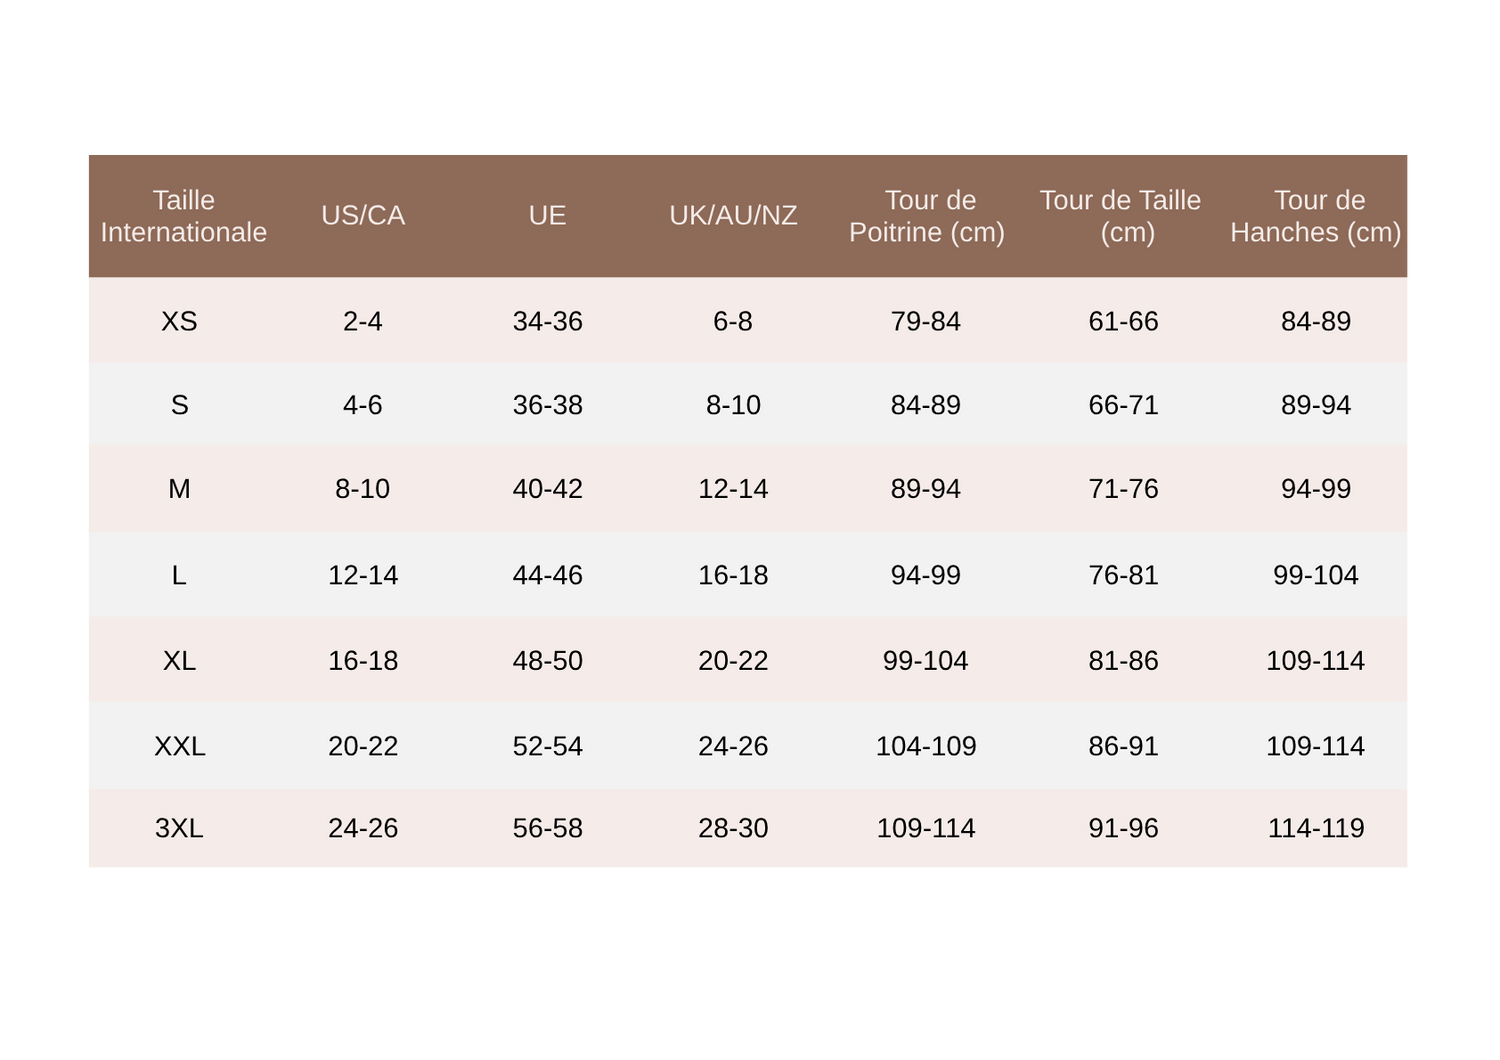This screenshot has width=1500, height=1060.
Task: Click the UE column header
Action: pyautogui.click(x=548, y=216)
